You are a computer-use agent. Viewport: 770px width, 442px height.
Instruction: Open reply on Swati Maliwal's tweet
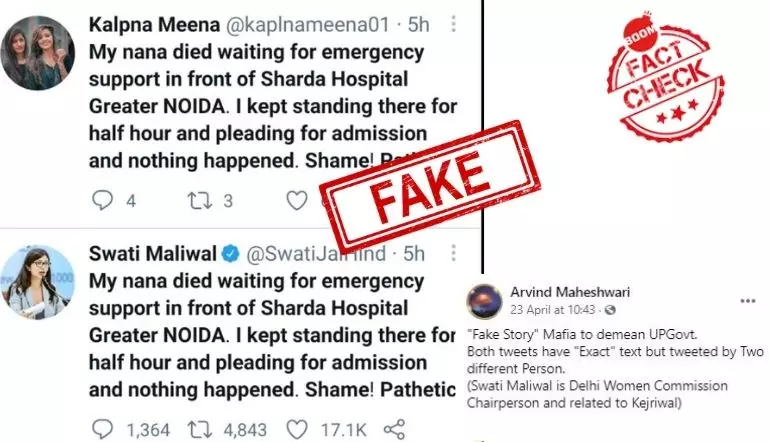click(102, 429)
